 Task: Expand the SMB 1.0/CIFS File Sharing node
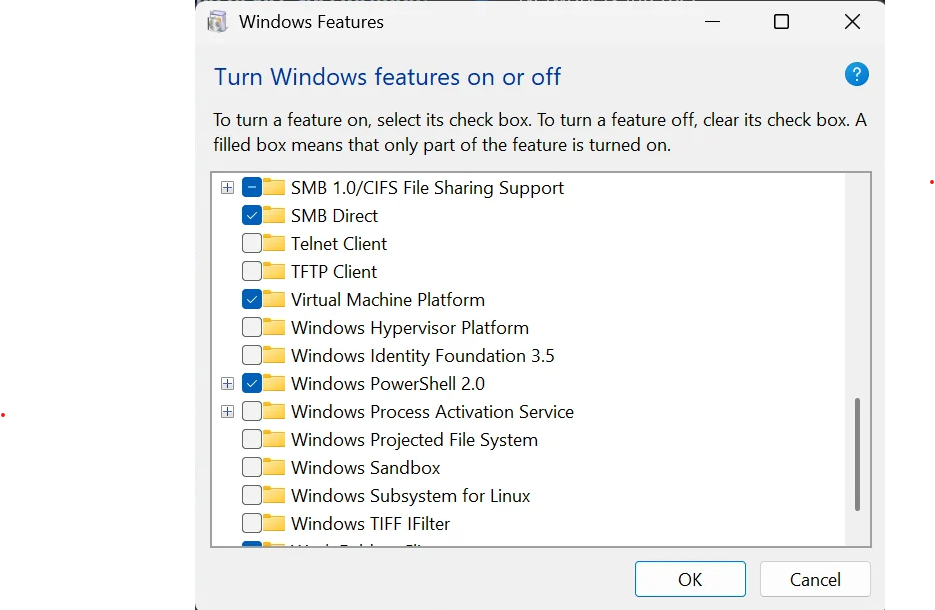coord(227,188)
